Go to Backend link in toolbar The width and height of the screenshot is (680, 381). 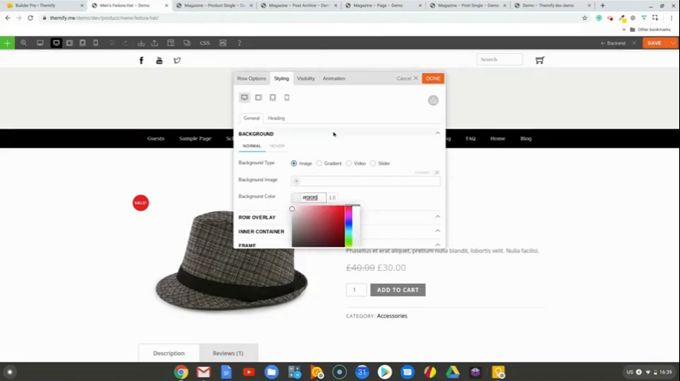pyautogui.click(x=613, y=43)
